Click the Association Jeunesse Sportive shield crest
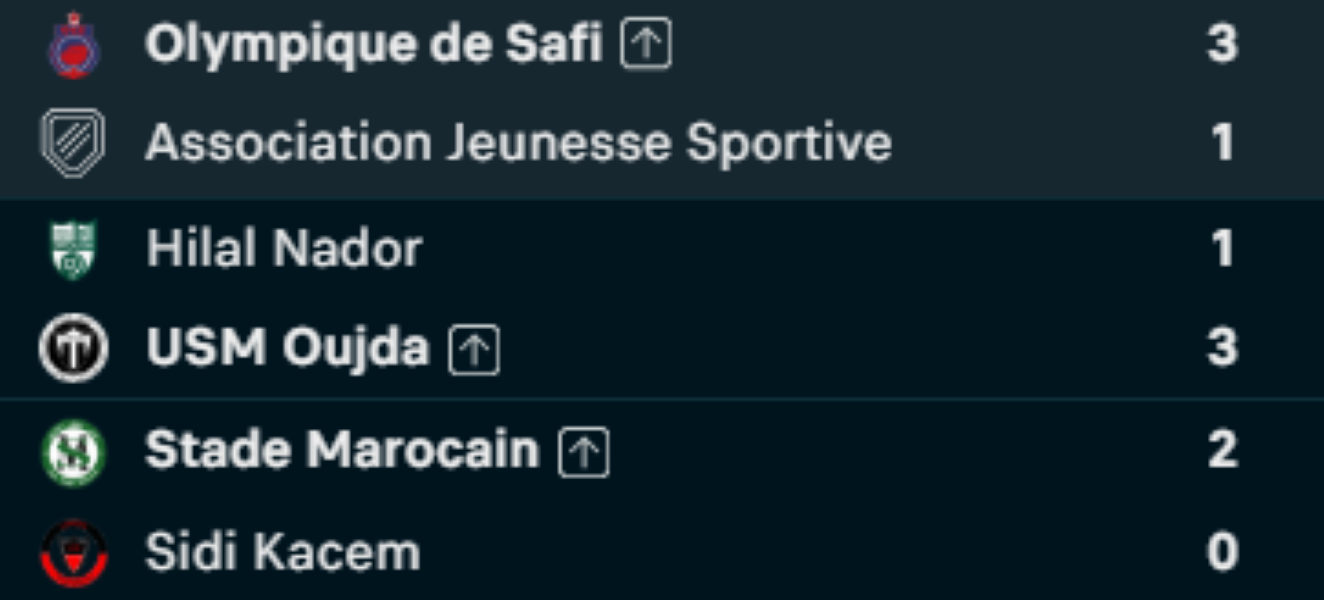The height and width of the screenshot is (600, 1324). pos(72,143)
